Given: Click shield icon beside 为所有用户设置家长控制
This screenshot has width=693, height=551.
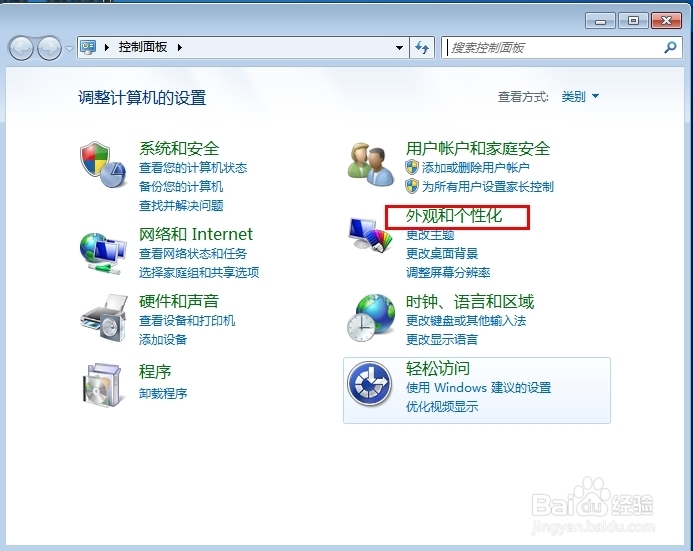Looking at the screenshot, I should tap(411, 186).
